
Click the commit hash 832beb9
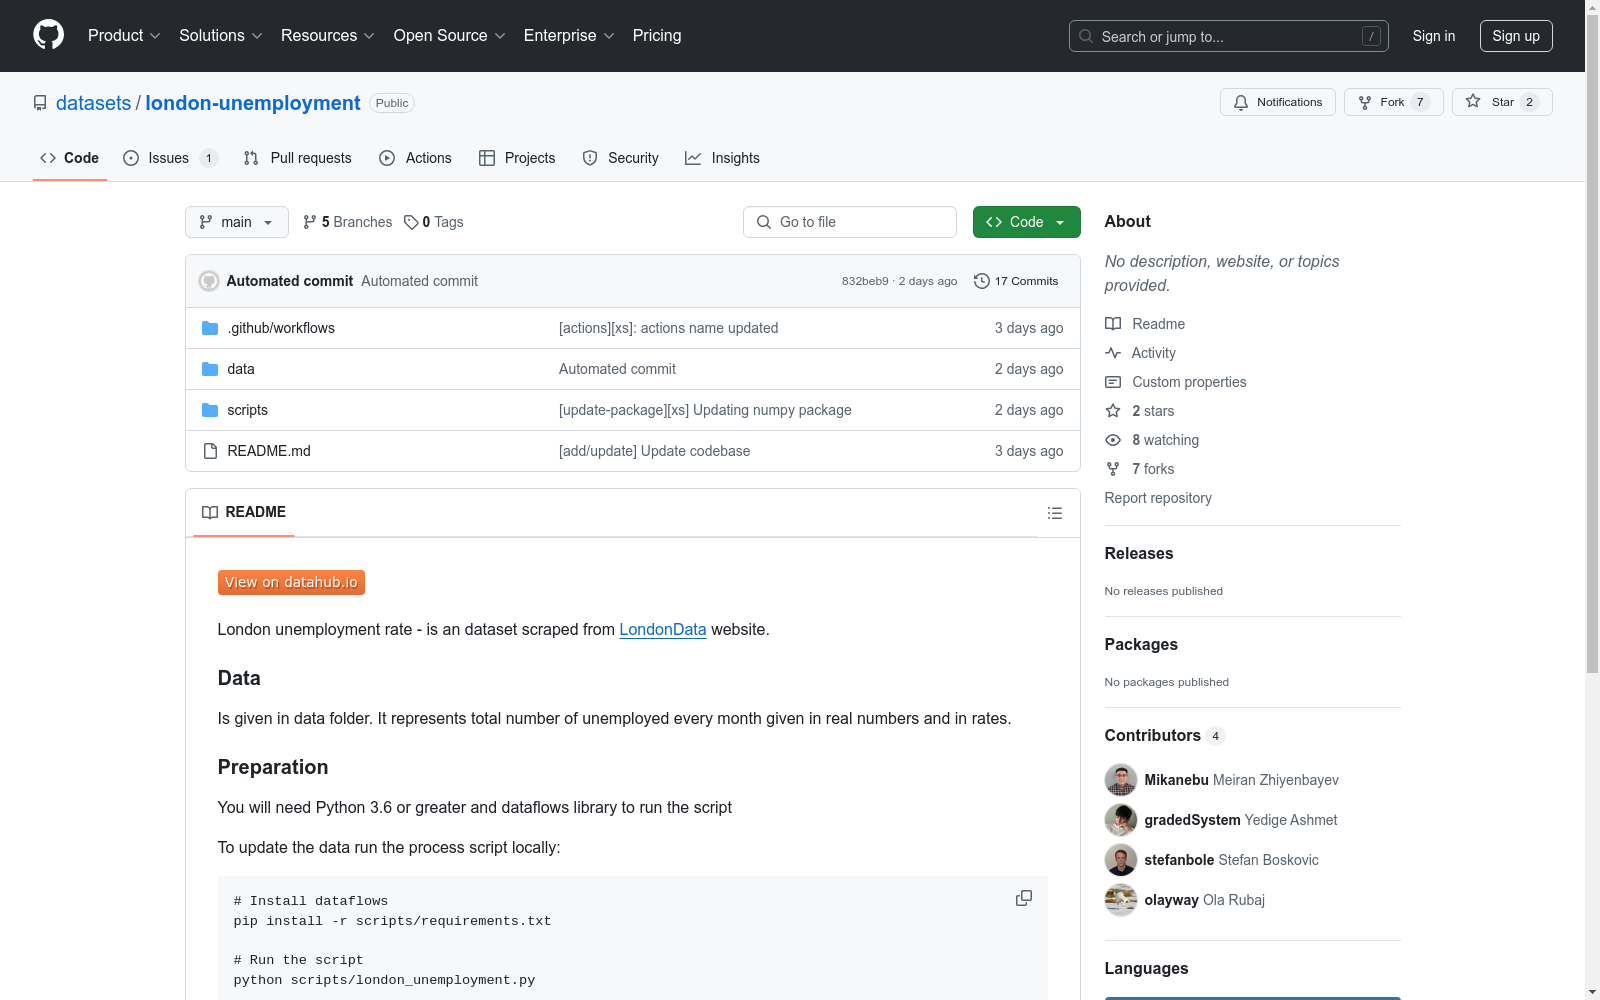tap(865, 281)
